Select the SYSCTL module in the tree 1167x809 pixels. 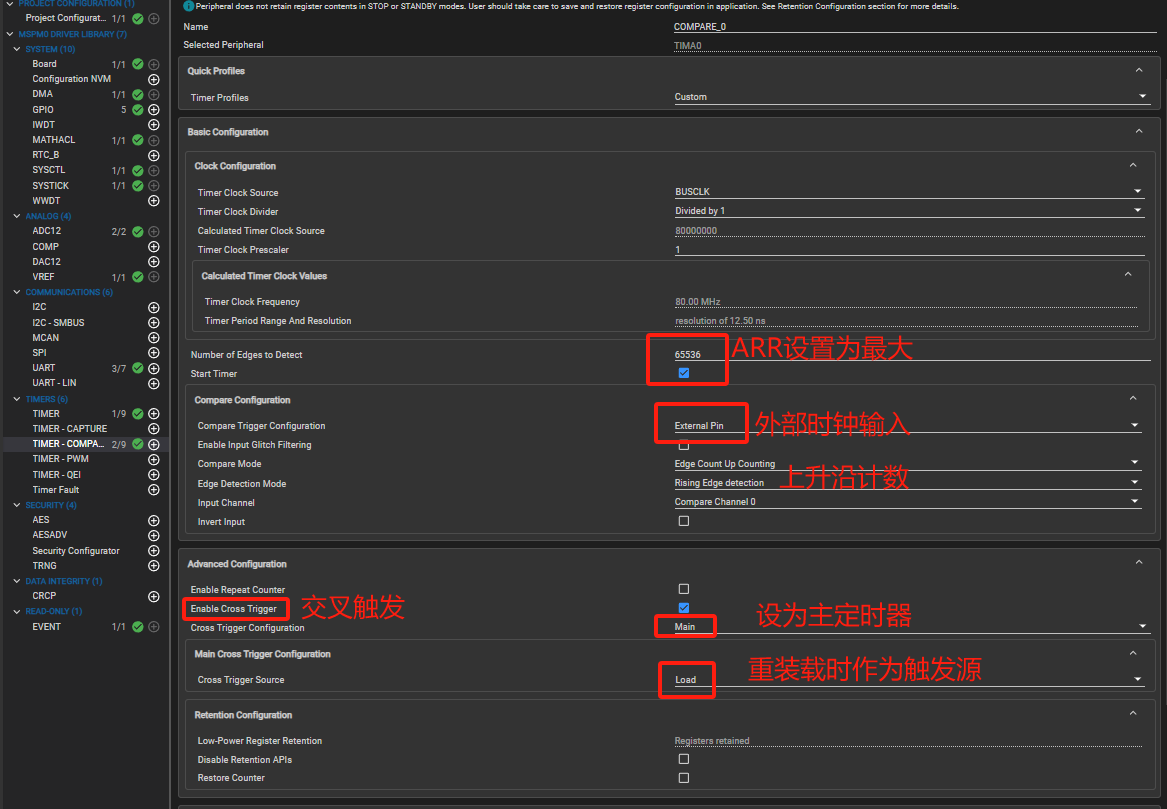[48, 170]
